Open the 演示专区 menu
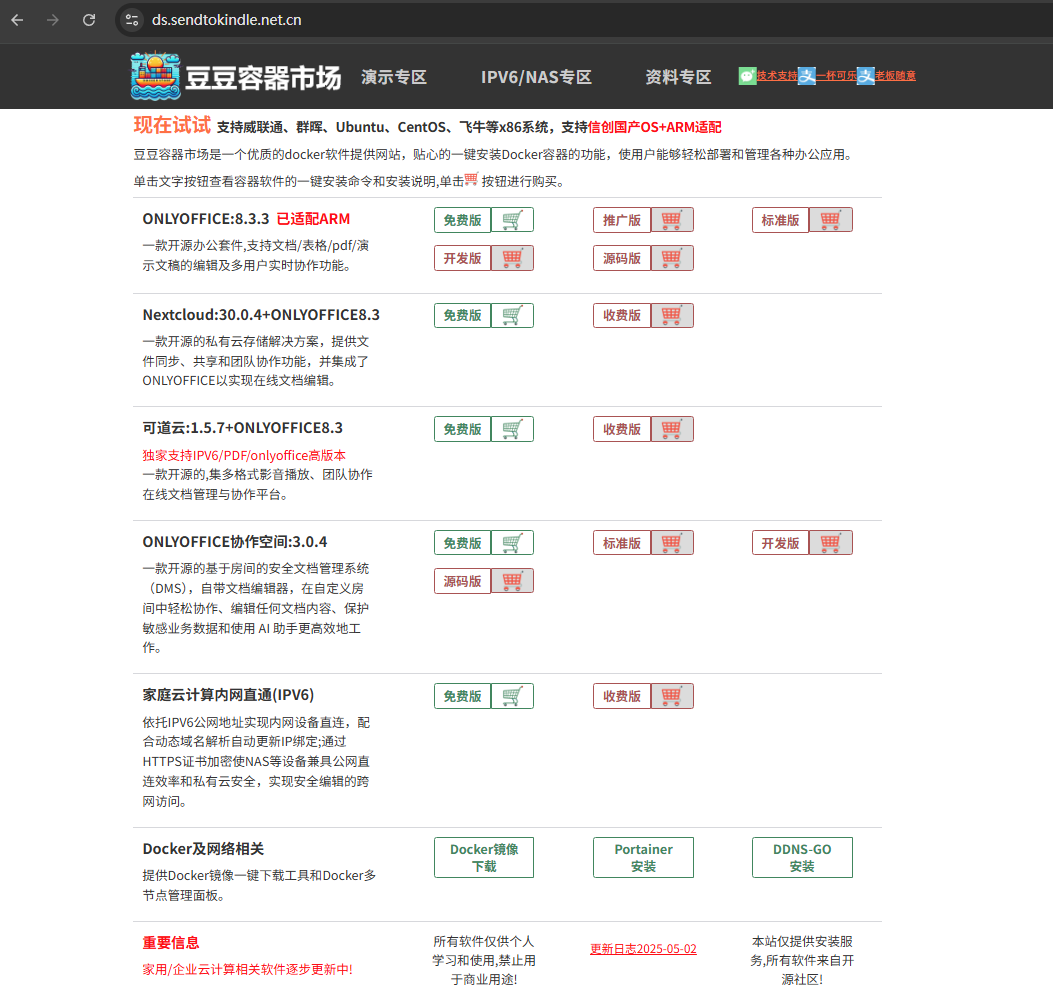 pos(394,77)
